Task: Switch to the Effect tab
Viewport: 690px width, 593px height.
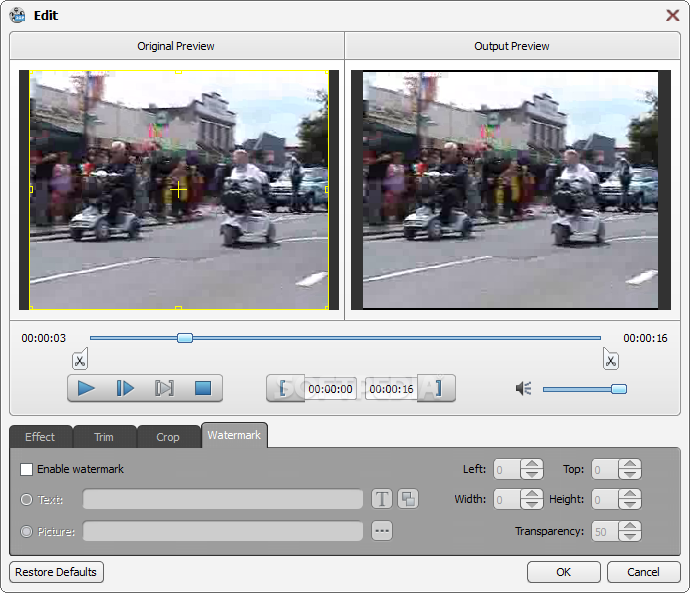Action: (40, 437)
